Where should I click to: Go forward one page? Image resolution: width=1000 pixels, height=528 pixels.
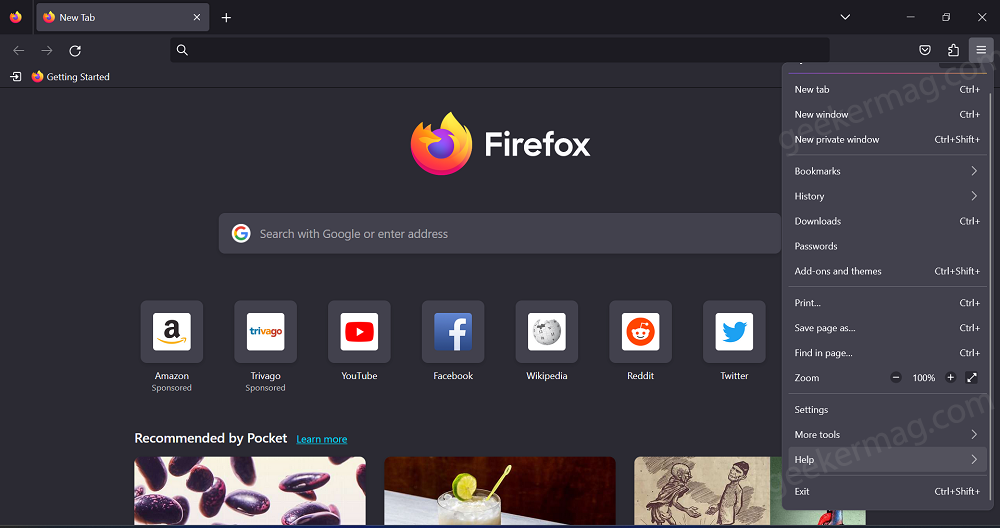47,50
